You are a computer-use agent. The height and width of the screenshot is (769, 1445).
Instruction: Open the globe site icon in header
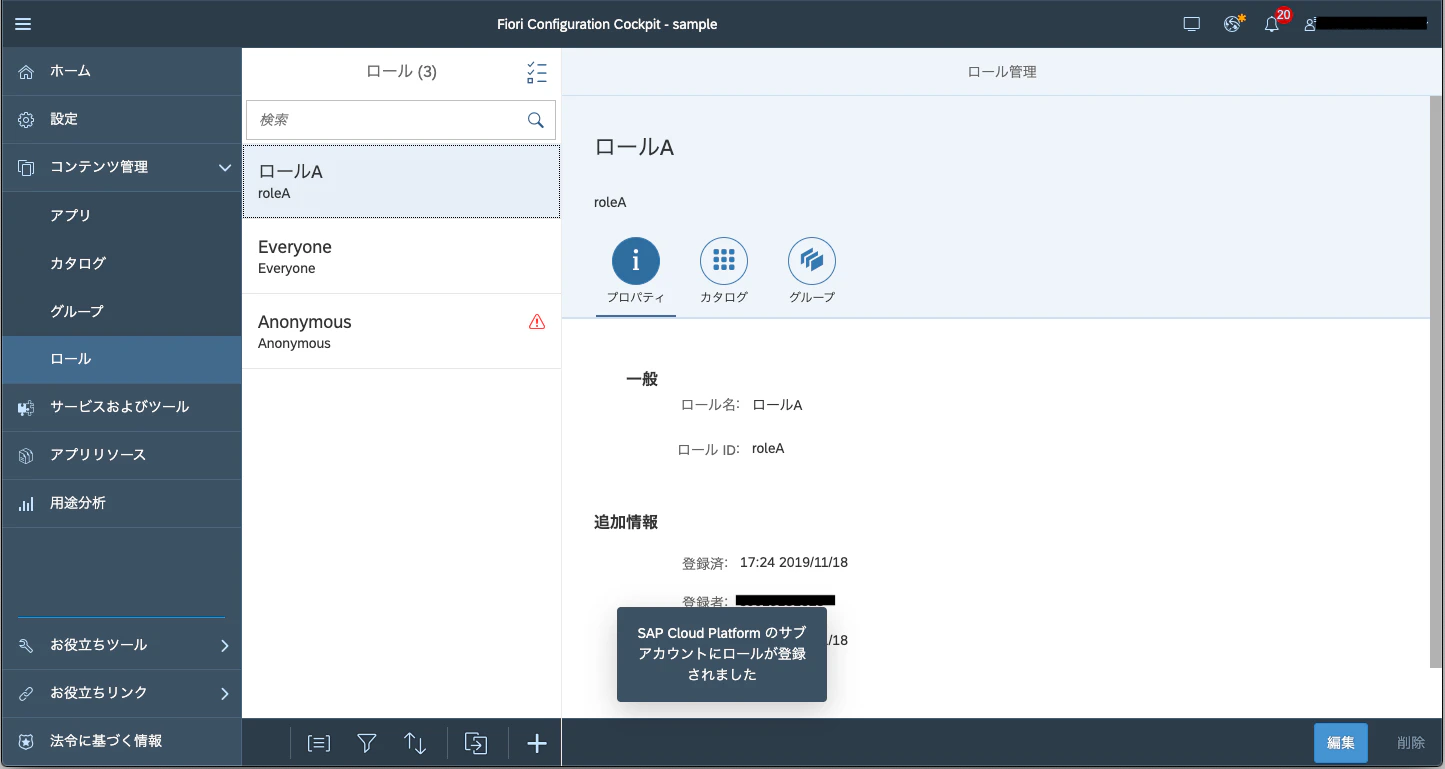(x=1233, y=24)
